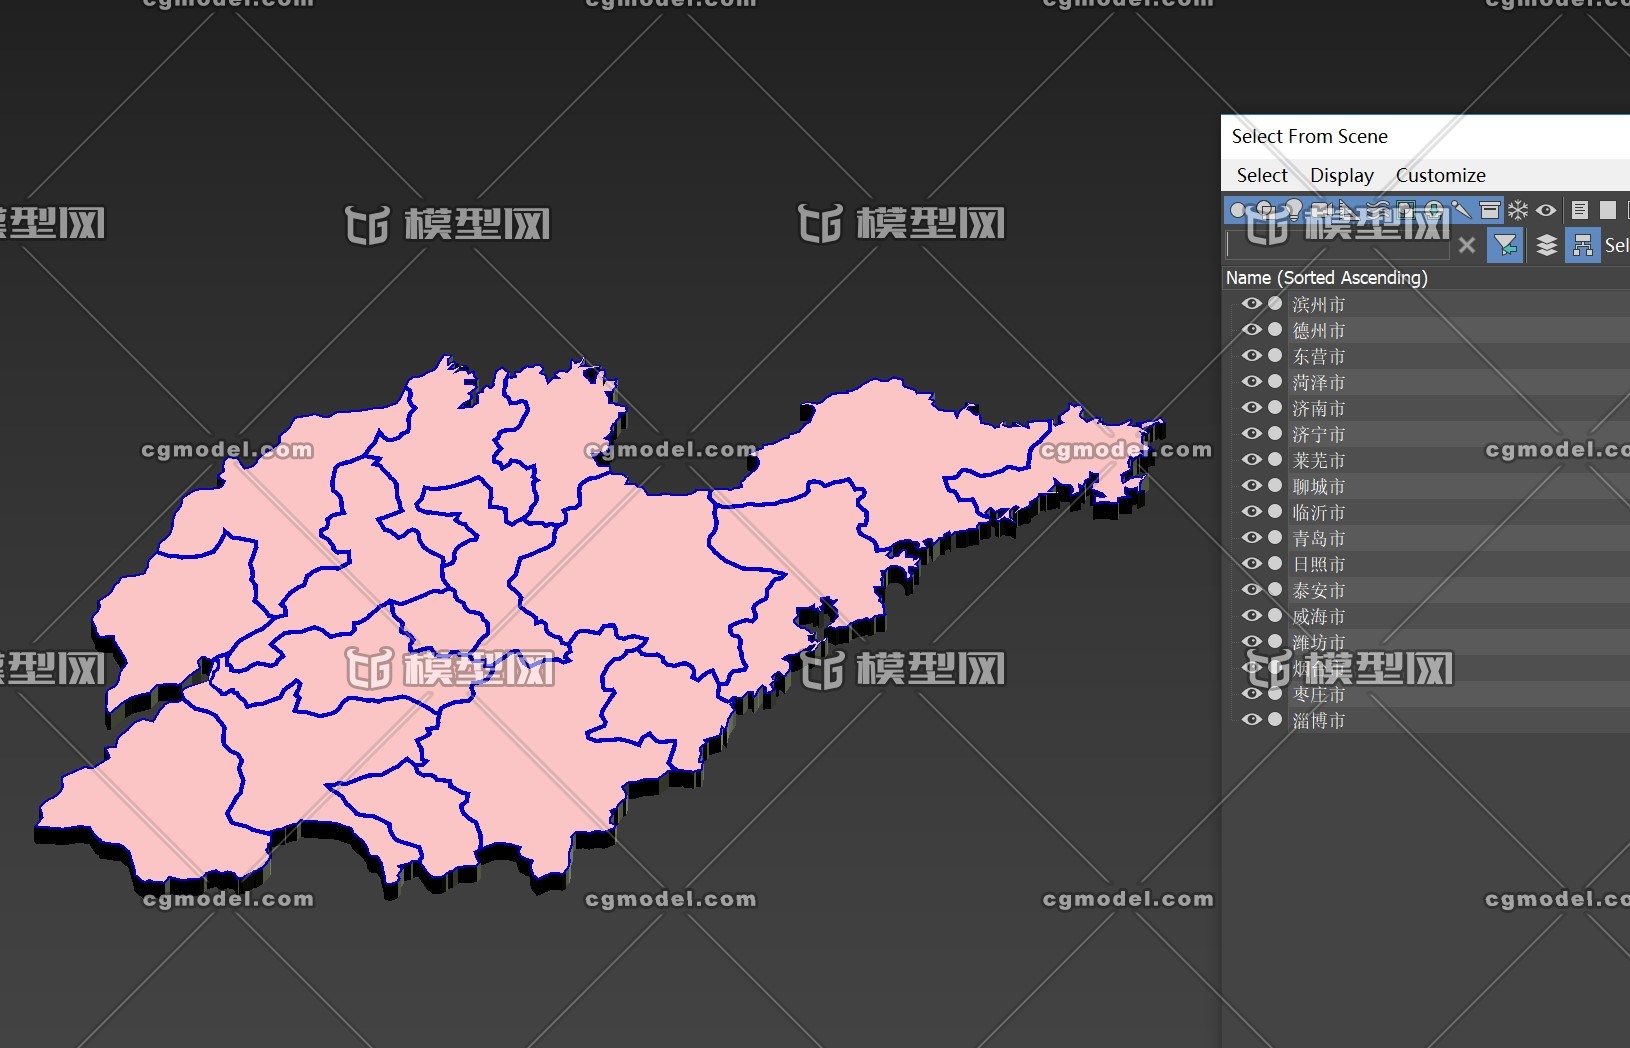1630x1048 pixels.
Task: Toggle Display Lights filter bulb icon
Action: 1294,210
